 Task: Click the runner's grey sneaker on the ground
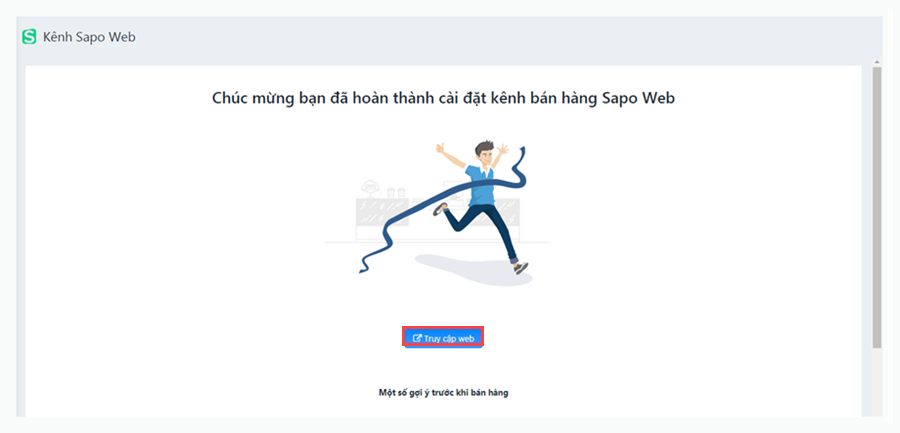[521, 268]
